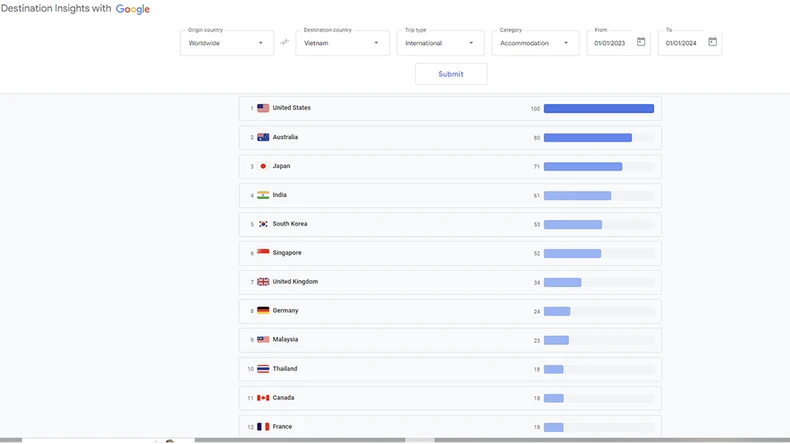Image resolution: width=790 pixels, height=444 pixels.
Task: Click the United States demand bar
Action: tap(598, 108)
